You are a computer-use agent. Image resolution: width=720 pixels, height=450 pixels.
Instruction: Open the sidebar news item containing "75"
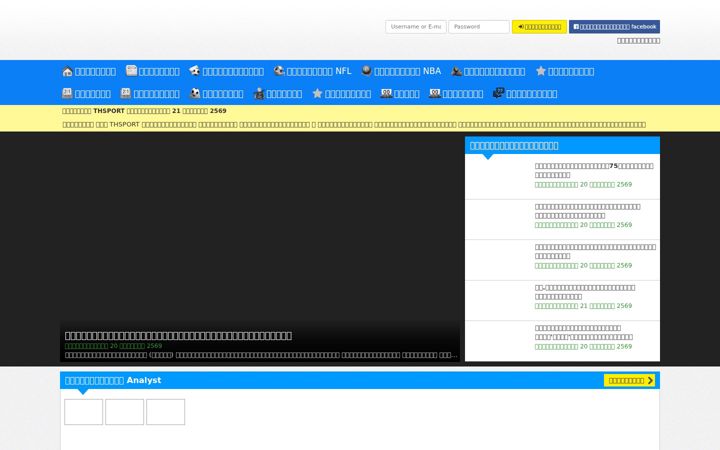(594, 170)
